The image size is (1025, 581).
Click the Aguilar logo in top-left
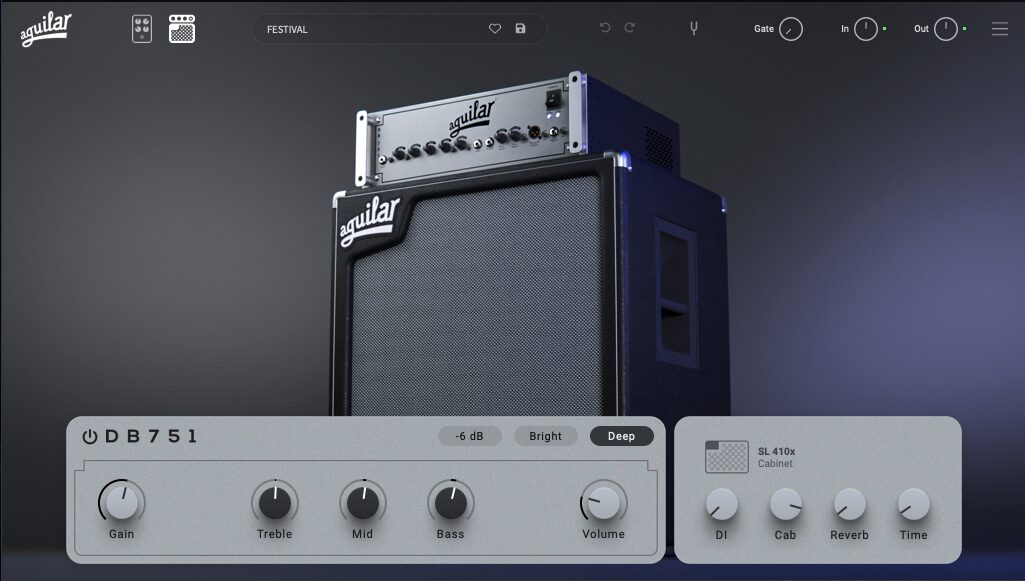pos(46,29)
